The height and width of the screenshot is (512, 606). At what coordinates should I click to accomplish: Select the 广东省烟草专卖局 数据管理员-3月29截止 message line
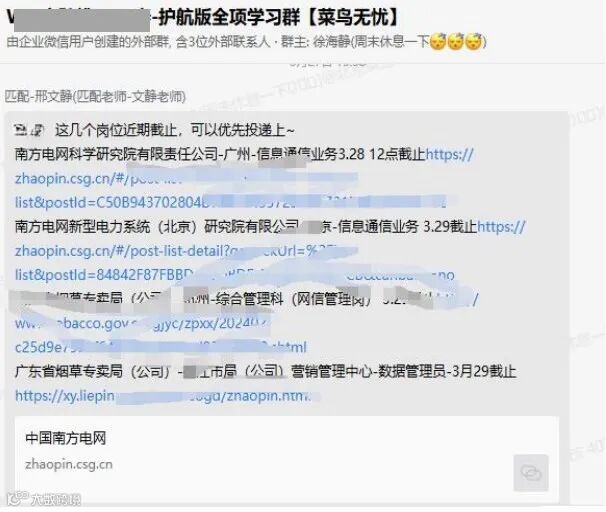(266, 372)
